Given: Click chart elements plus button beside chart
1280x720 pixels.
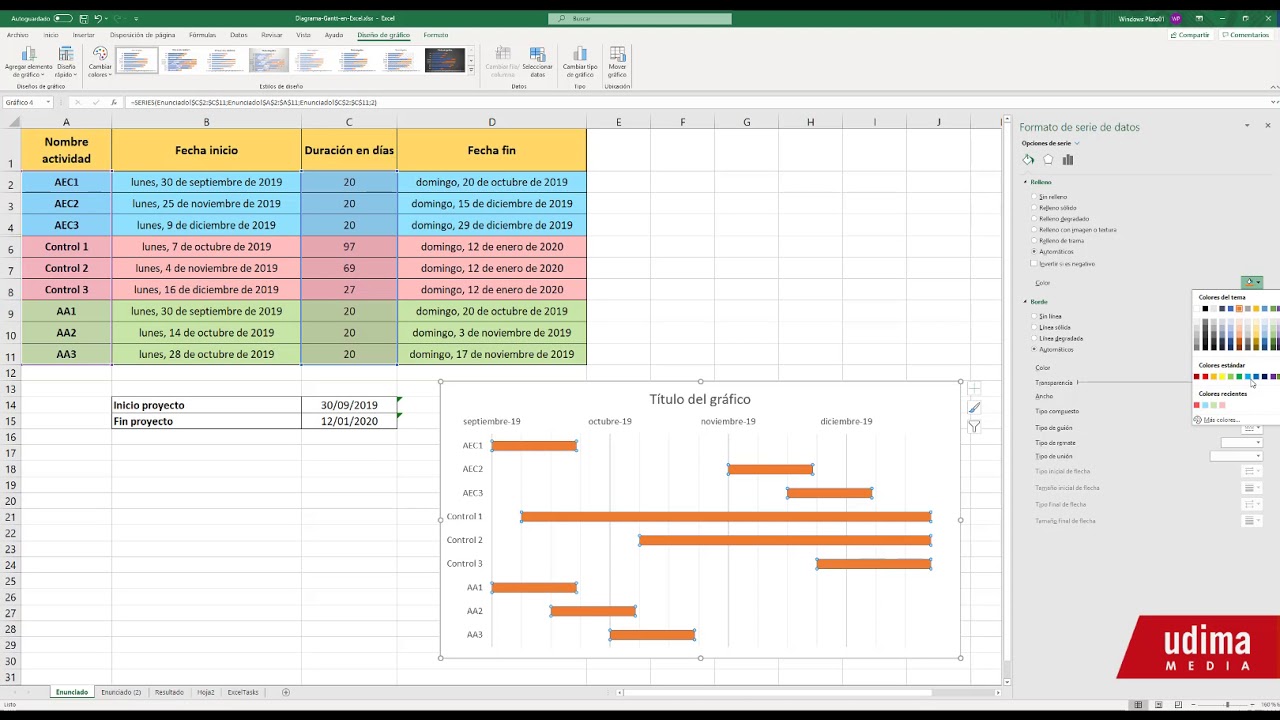Looking at the screenshot, I should [974, 388].
